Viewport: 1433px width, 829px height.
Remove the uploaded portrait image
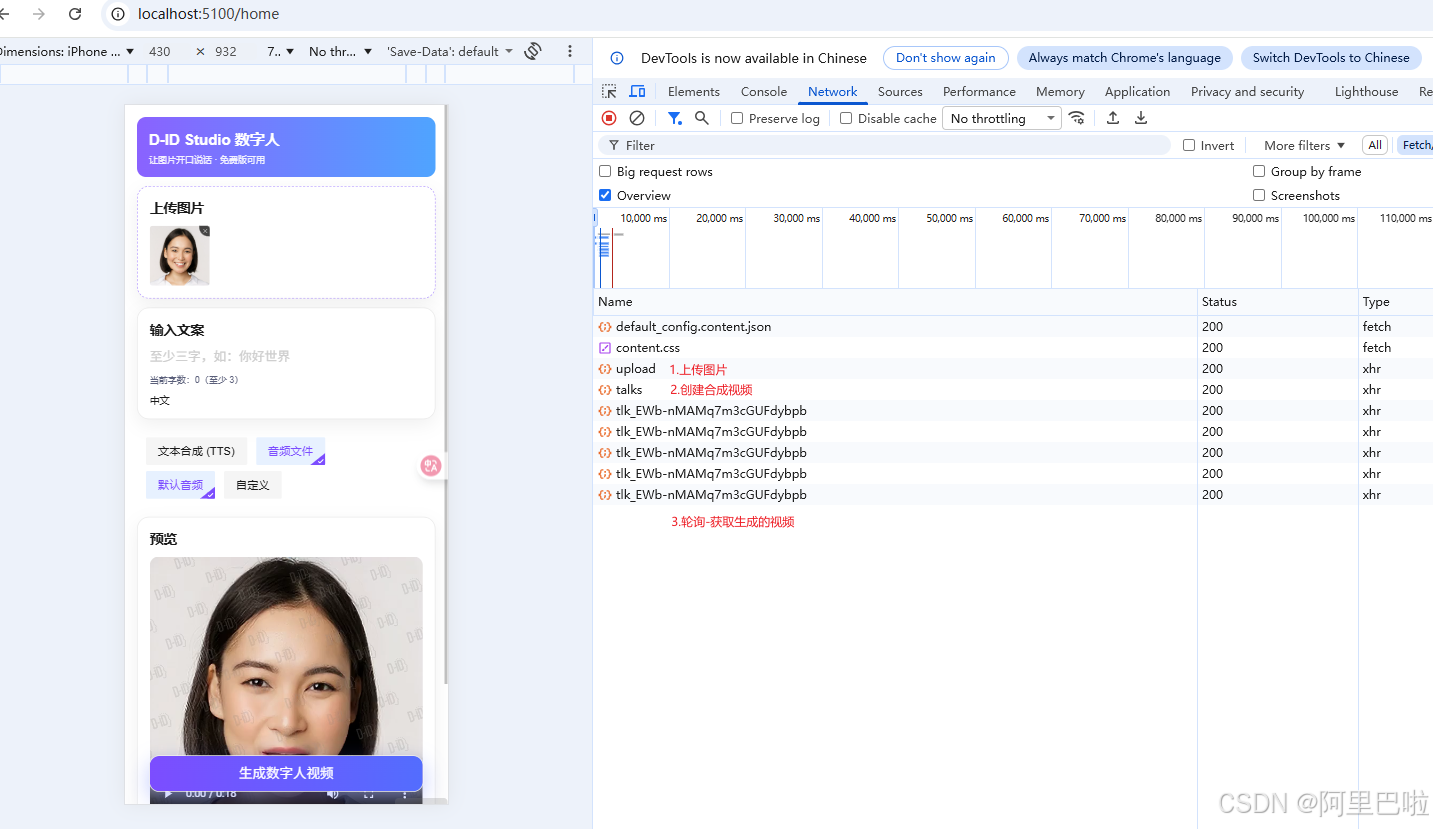(x=205, y=231)
